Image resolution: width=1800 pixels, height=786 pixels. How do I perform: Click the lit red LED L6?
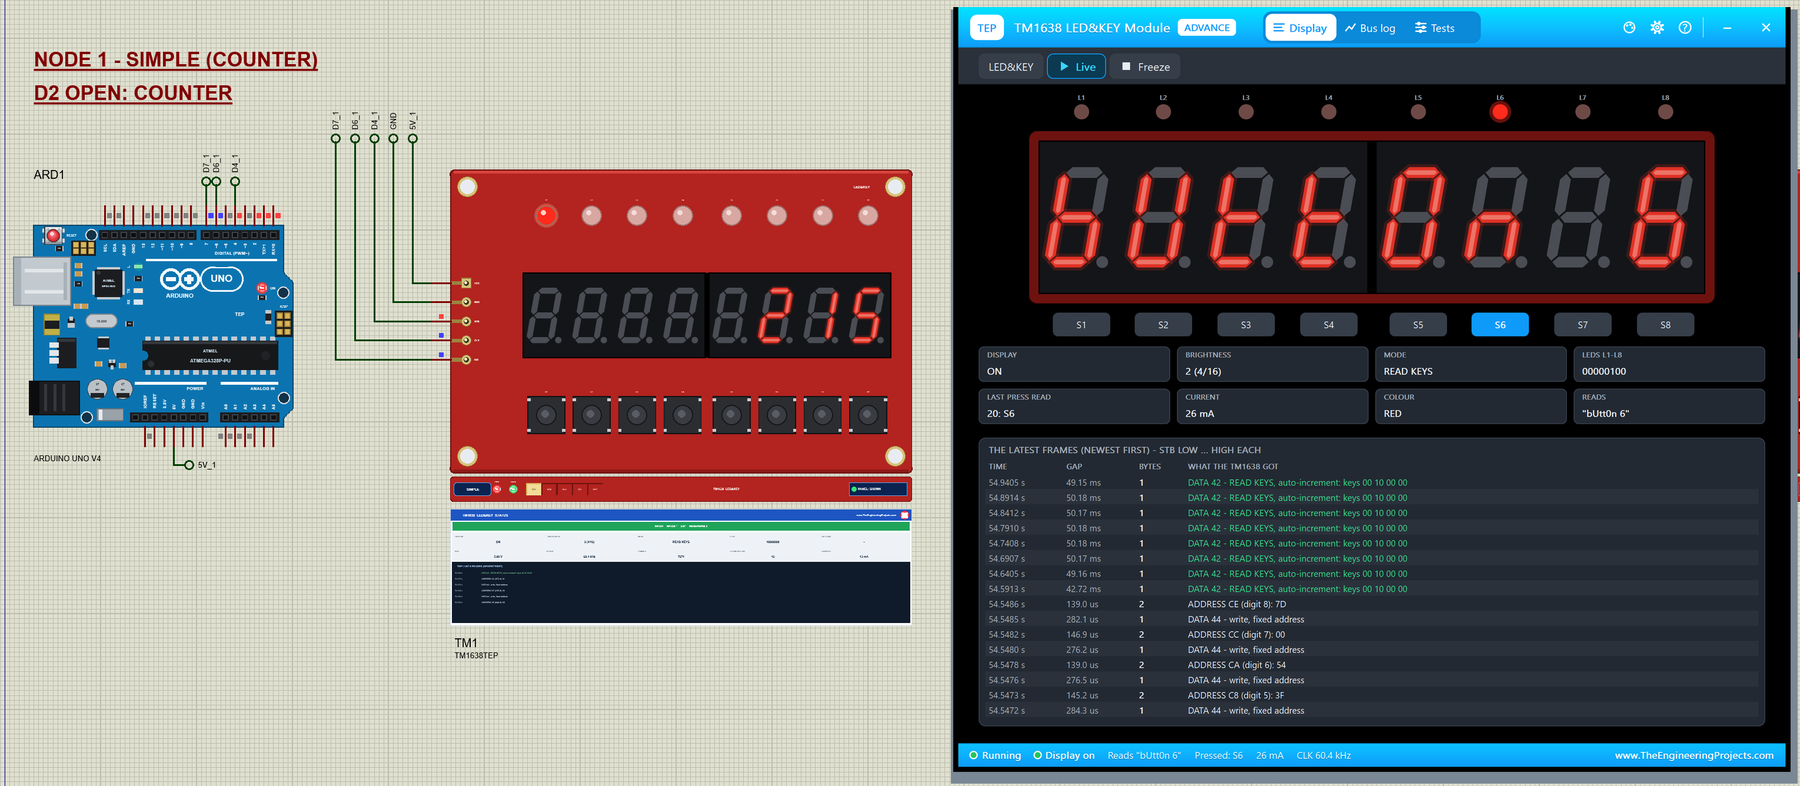click(1500, 112)
